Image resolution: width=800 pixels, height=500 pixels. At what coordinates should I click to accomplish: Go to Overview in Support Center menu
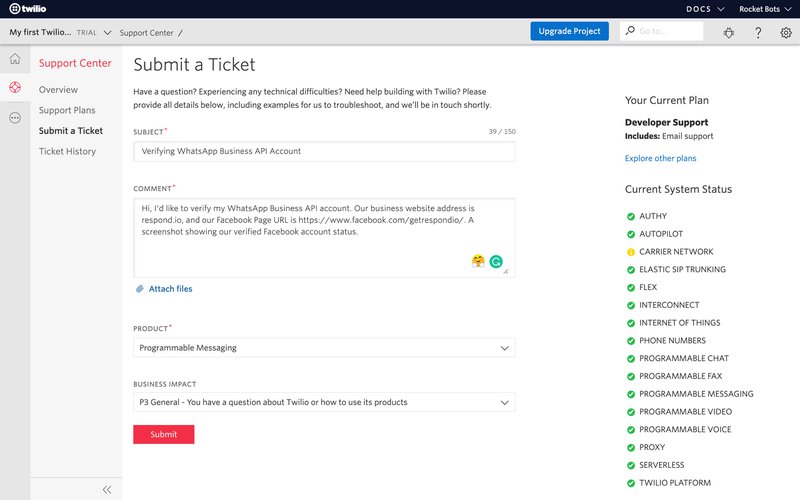(58, 90)
